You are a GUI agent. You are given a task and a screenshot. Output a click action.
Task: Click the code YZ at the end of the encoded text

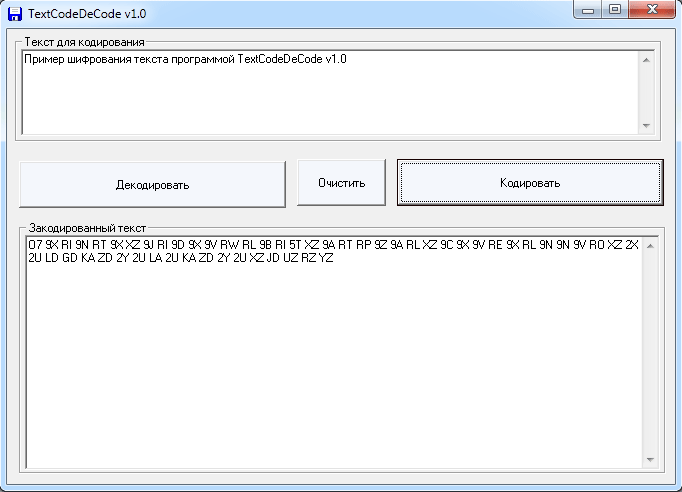tap(326, 258)
